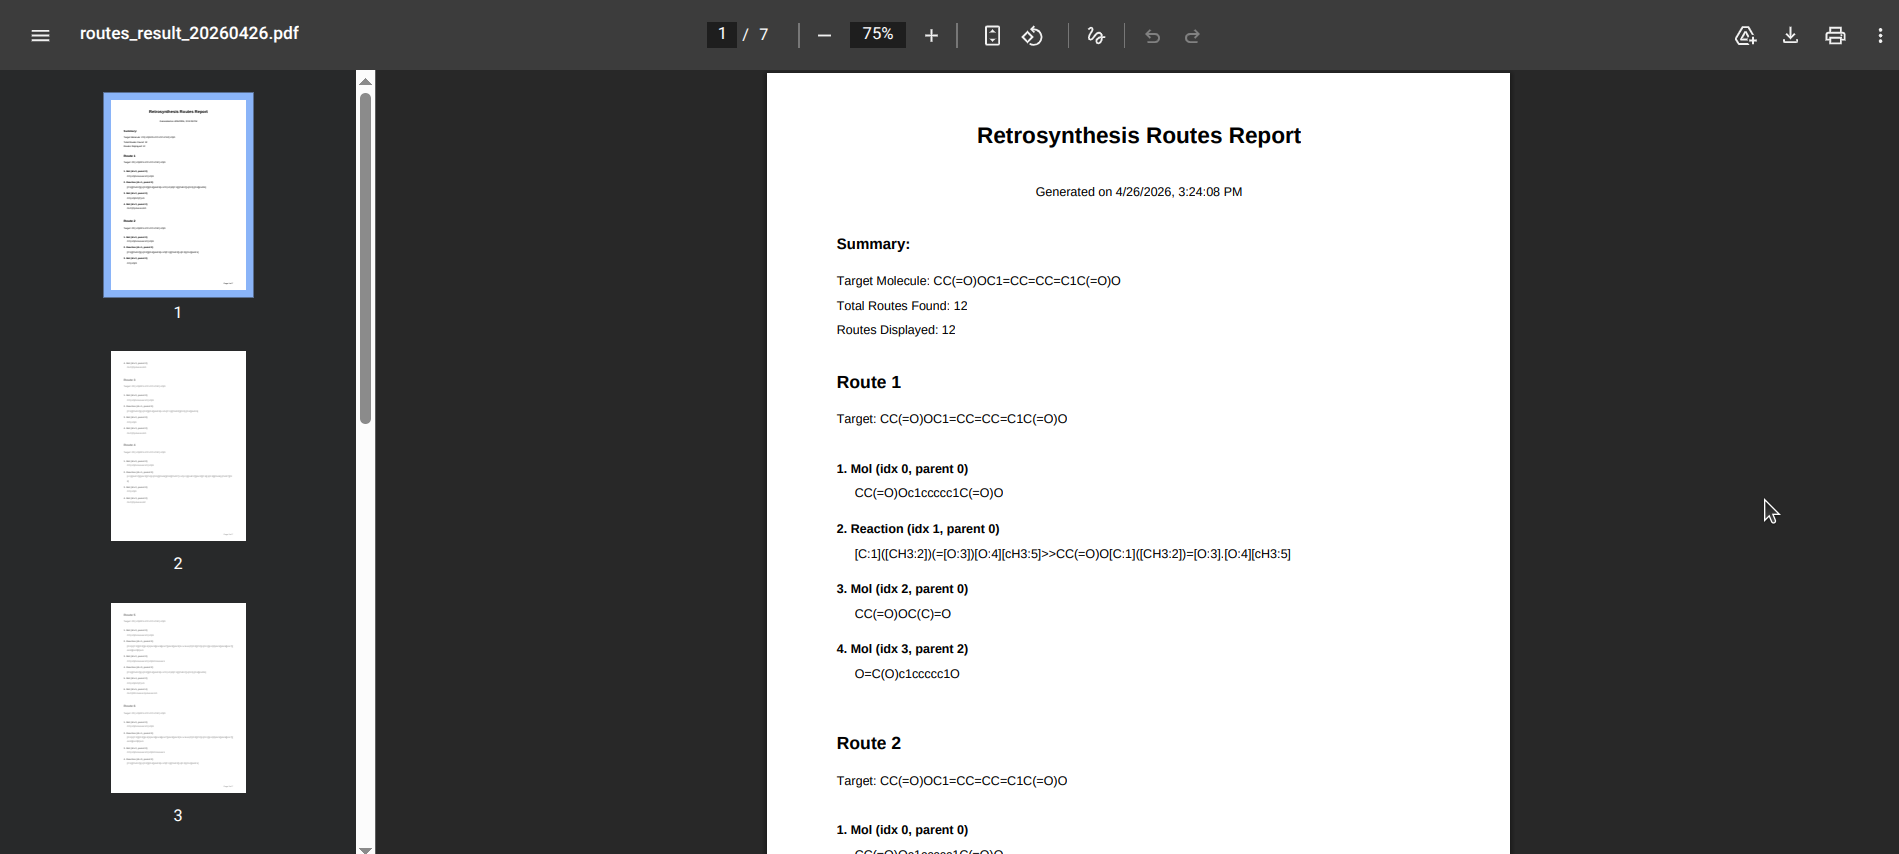This screenshot has height=854, width=1899.
Task: Activate the draw annotation tool
Action: [1096, 35]
